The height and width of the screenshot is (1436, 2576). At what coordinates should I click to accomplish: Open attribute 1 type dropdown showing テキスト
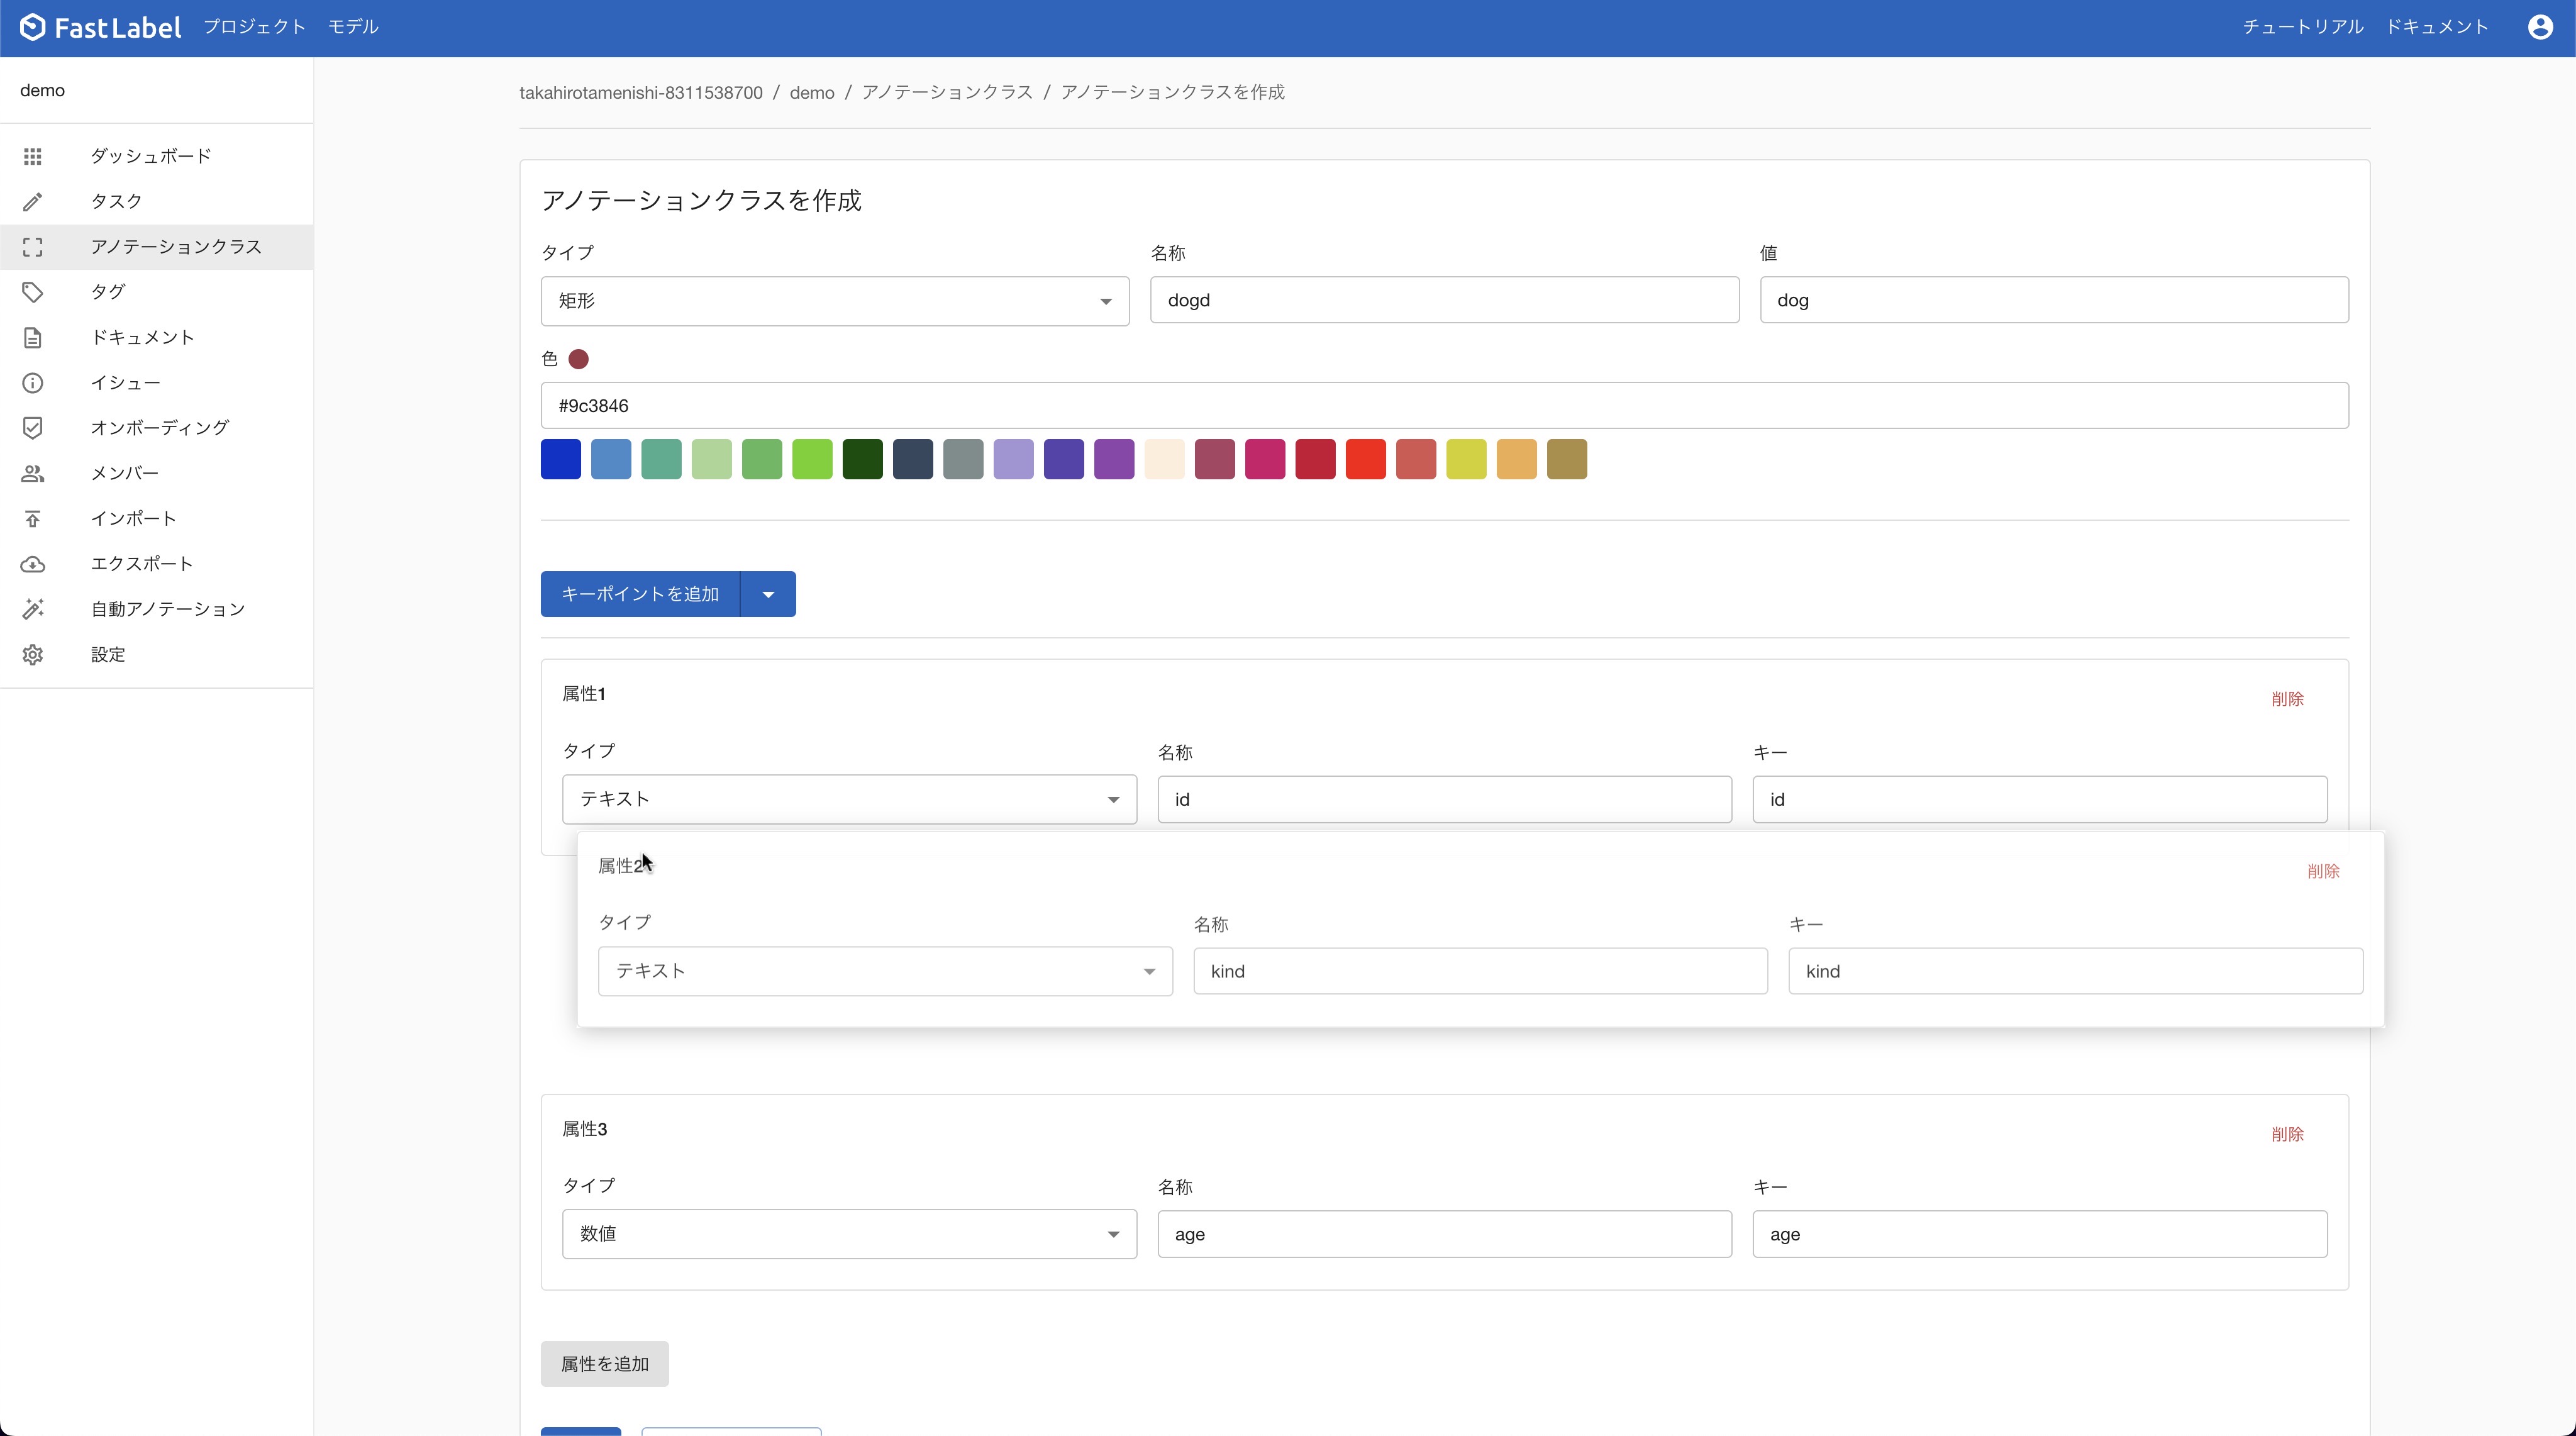point(848,799)
